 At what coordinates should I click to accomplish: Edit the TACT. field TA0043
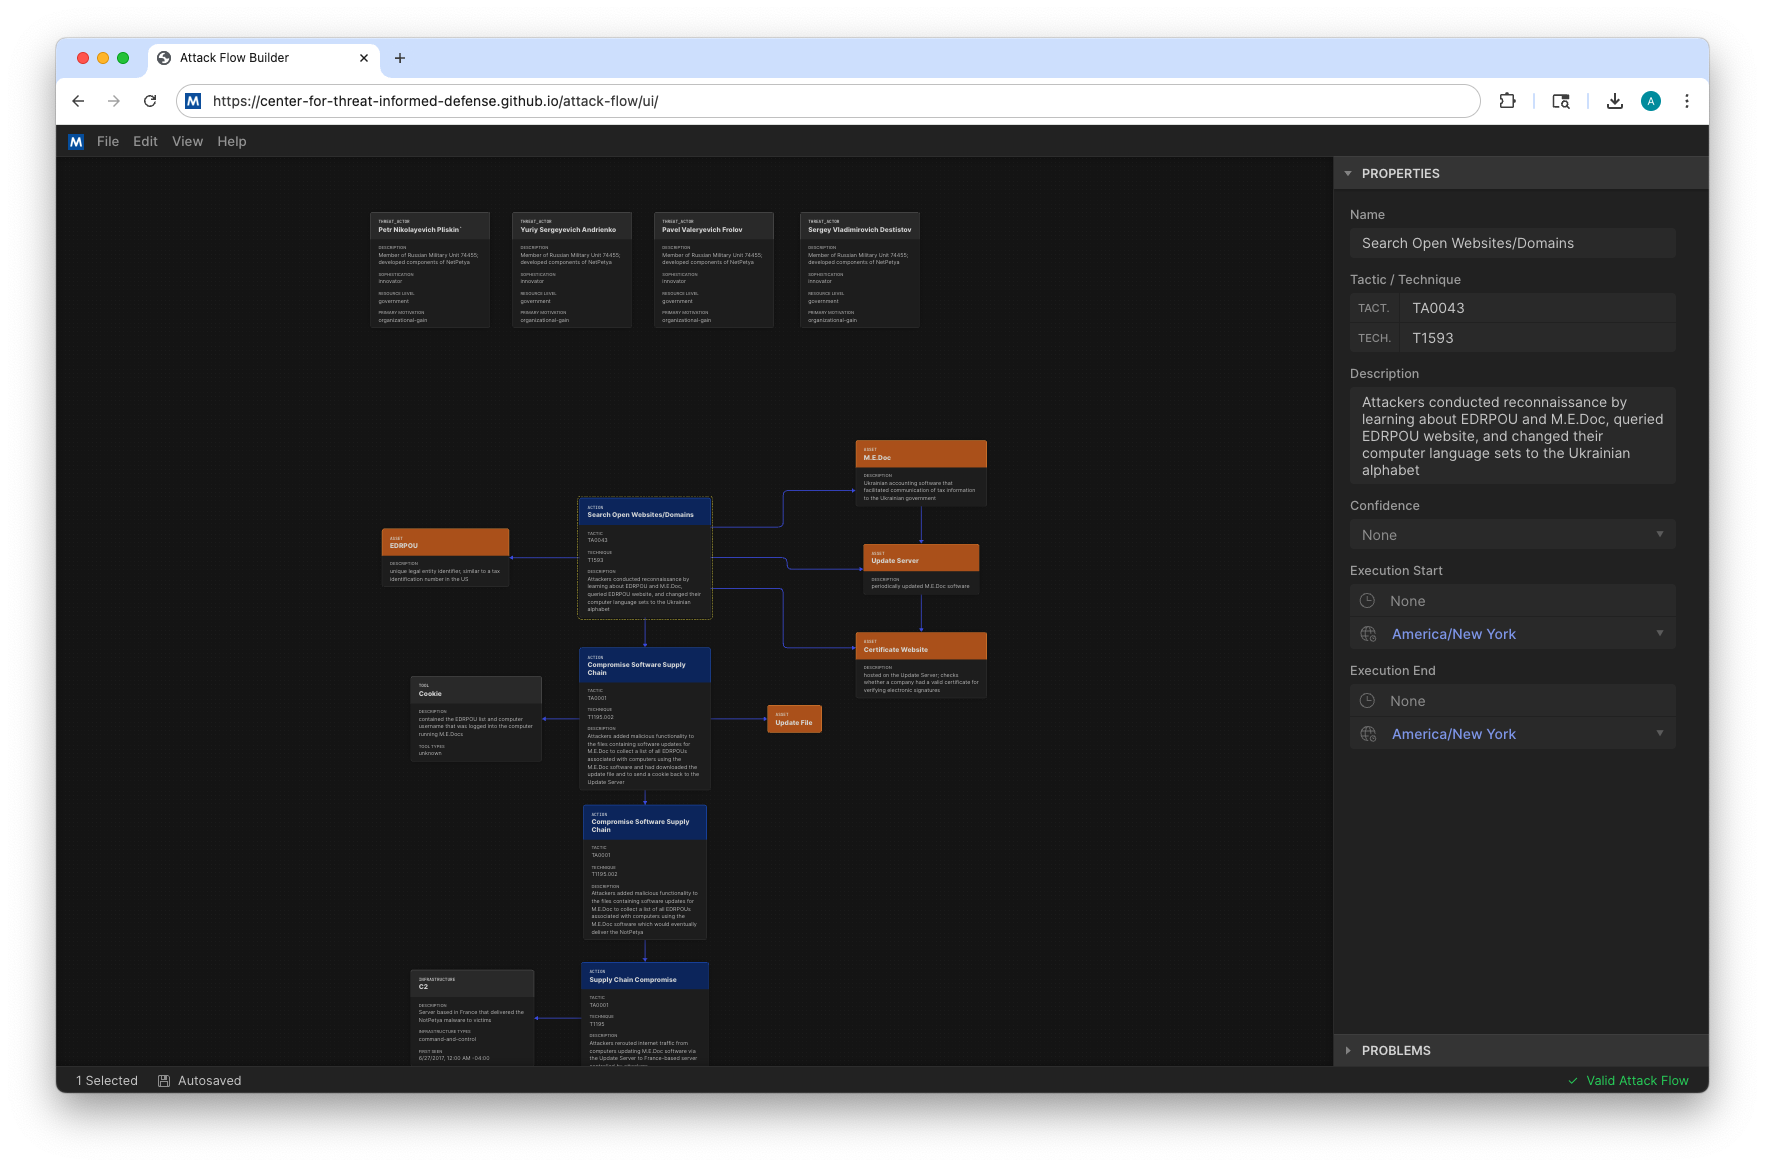pyautogui.click(x=1537, y=308)
